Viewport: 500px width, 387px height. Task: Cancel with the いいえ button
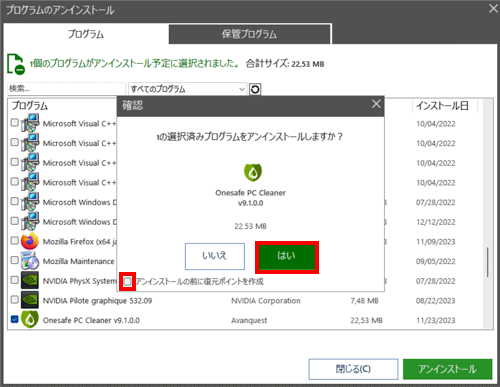pos(215,256)
